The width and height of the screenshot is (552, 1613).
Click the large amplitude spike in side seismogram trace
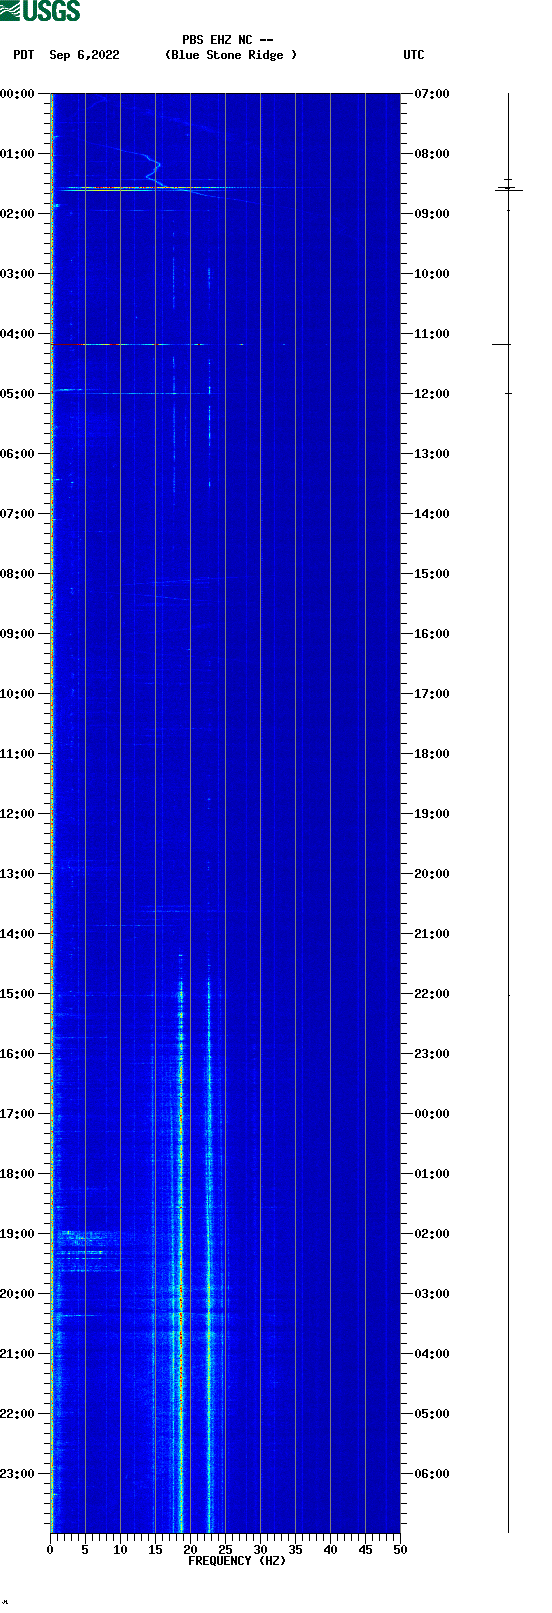coord(508,189)
